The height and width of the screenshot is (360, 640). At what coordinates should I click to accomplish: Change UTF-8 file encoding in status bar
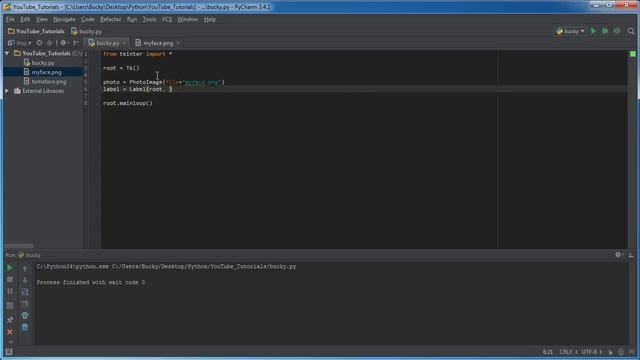(x=591, y=352)
